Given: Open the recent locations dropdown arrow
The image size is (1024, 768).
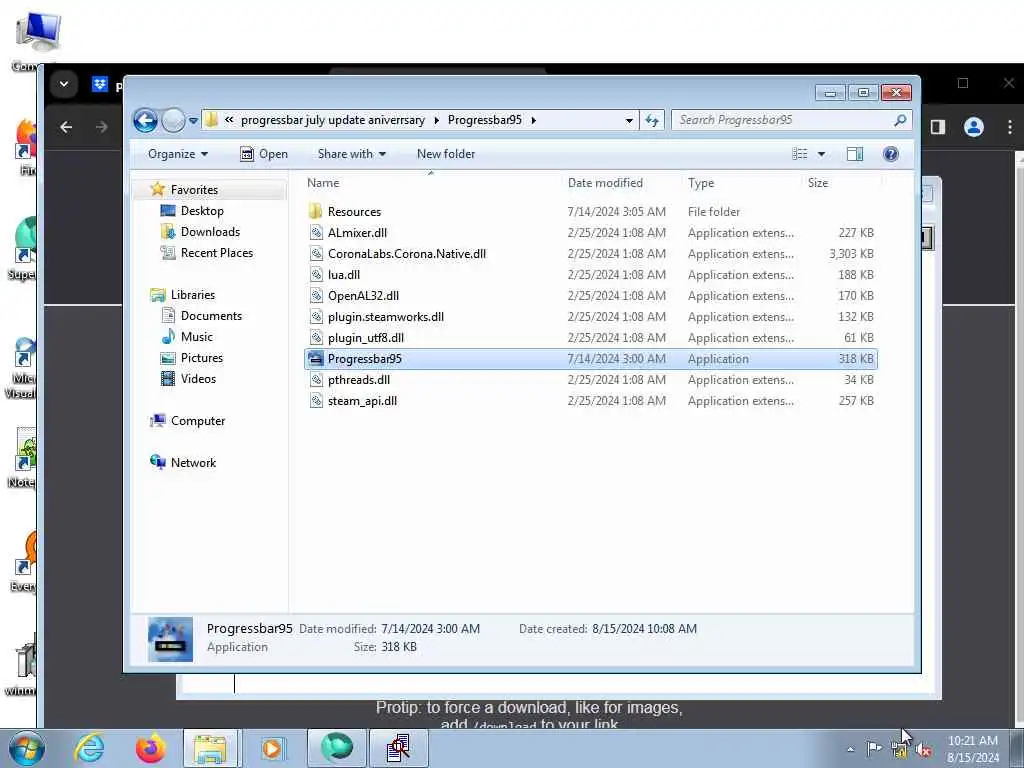Looking at the screenshot, I should pyautogui.click(x=193, y=121).
